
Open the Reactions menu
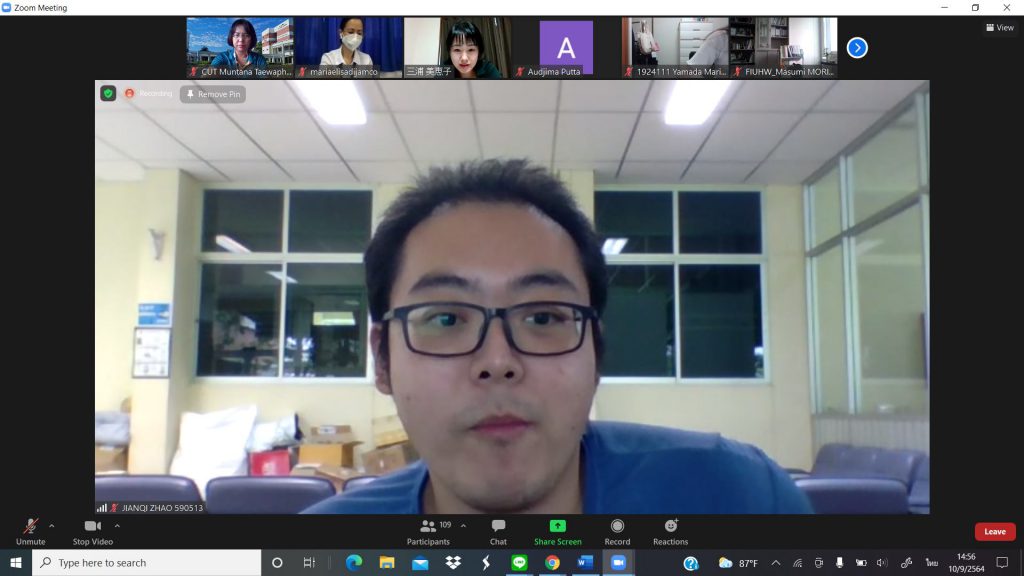pyautogui.click(x=671, y=532)
